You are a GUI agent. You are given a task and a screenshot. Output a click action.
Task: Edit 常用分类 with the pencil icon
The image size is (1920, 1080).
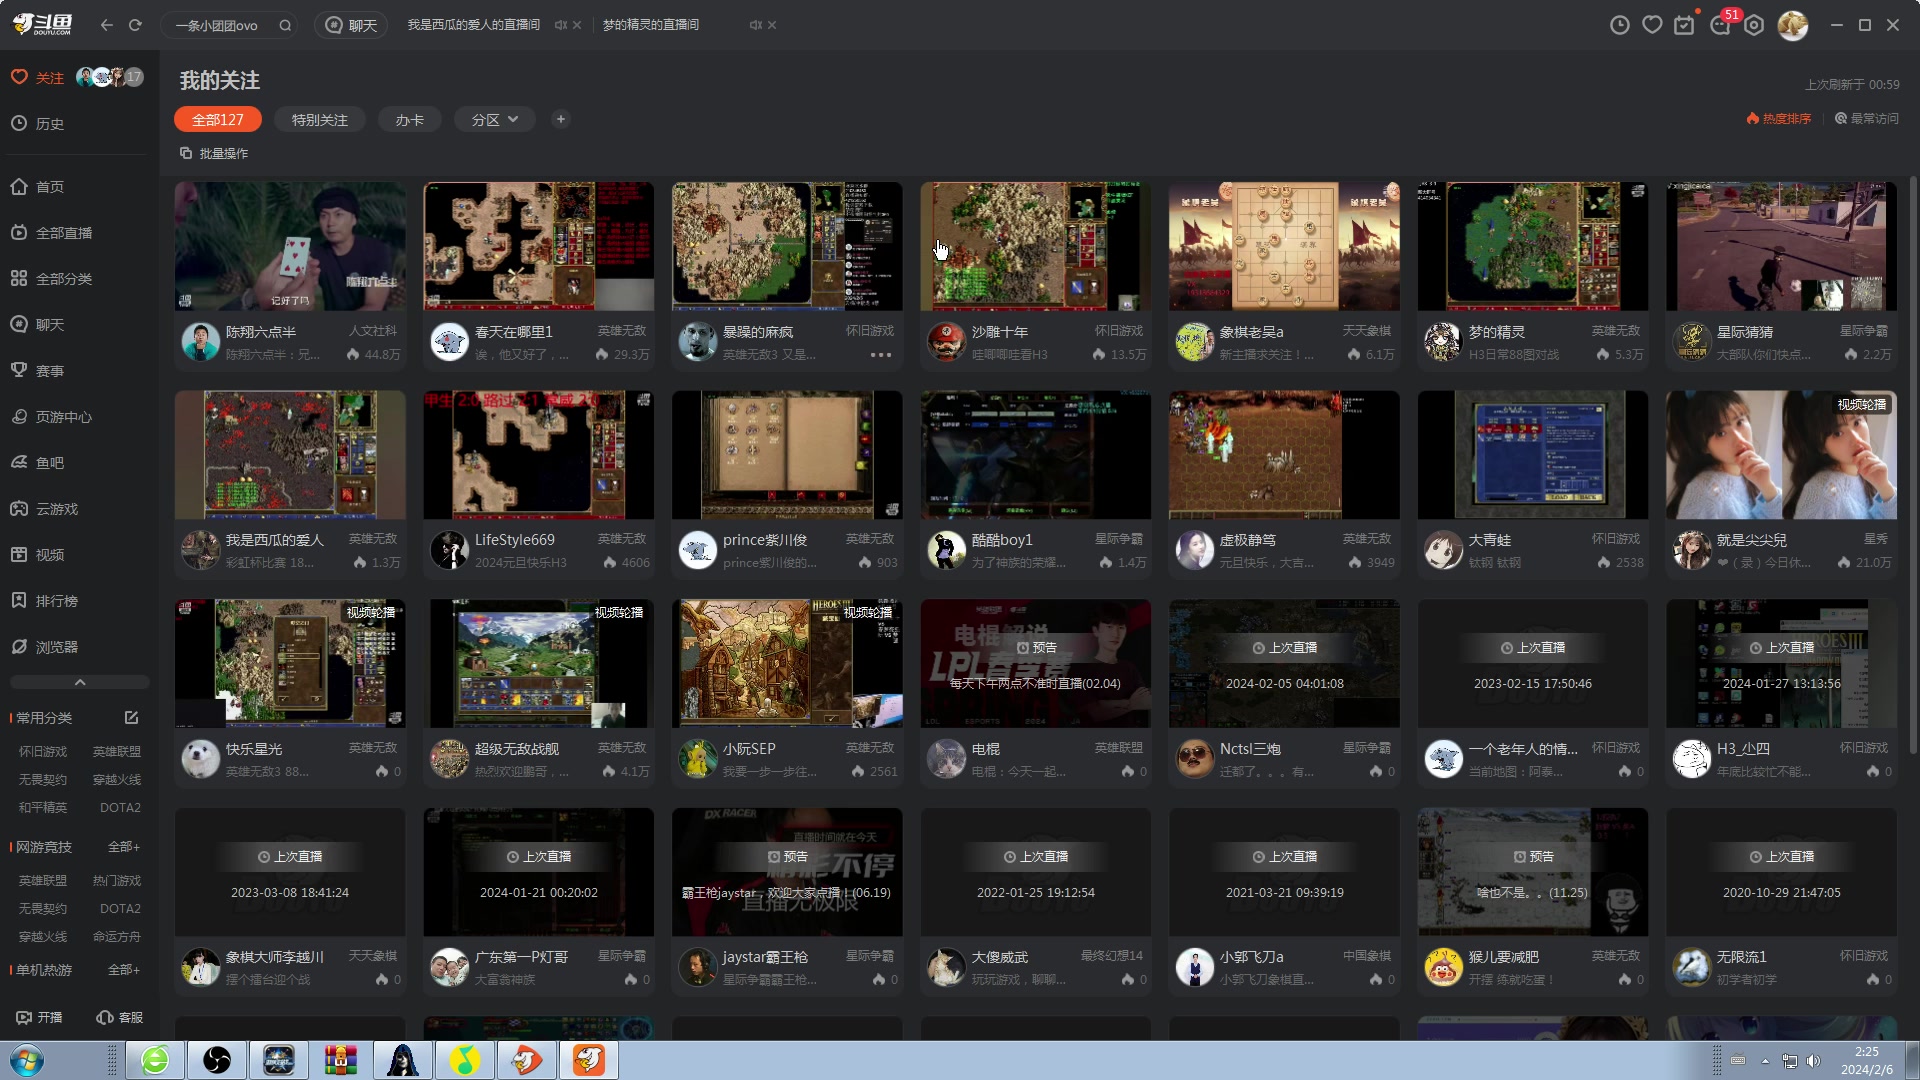(x=131, y=718)
